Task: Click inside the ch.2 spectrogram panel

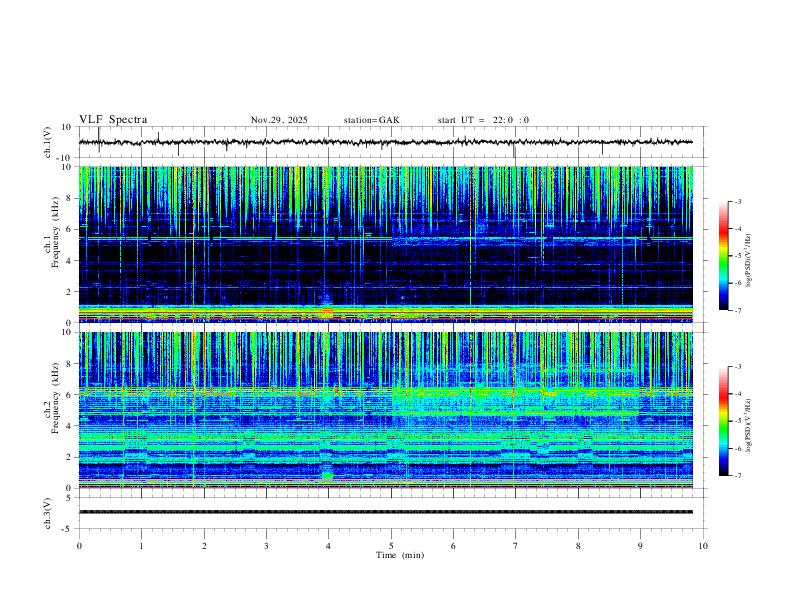Action: tap(385, 410)
